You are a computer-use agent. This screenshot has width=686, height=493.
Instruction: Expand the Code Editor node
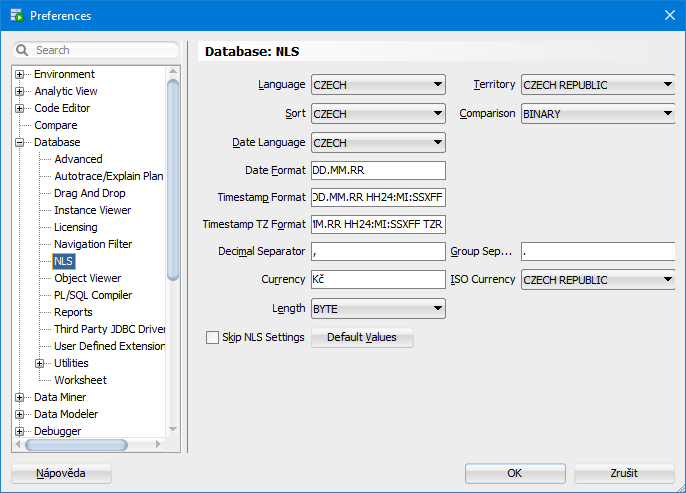(x=19, y=109)
